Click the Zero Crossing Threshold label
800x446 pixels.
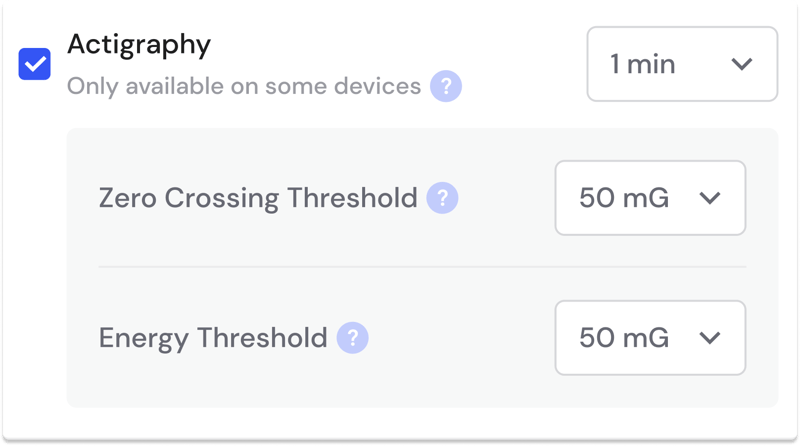tap(258, 198)
